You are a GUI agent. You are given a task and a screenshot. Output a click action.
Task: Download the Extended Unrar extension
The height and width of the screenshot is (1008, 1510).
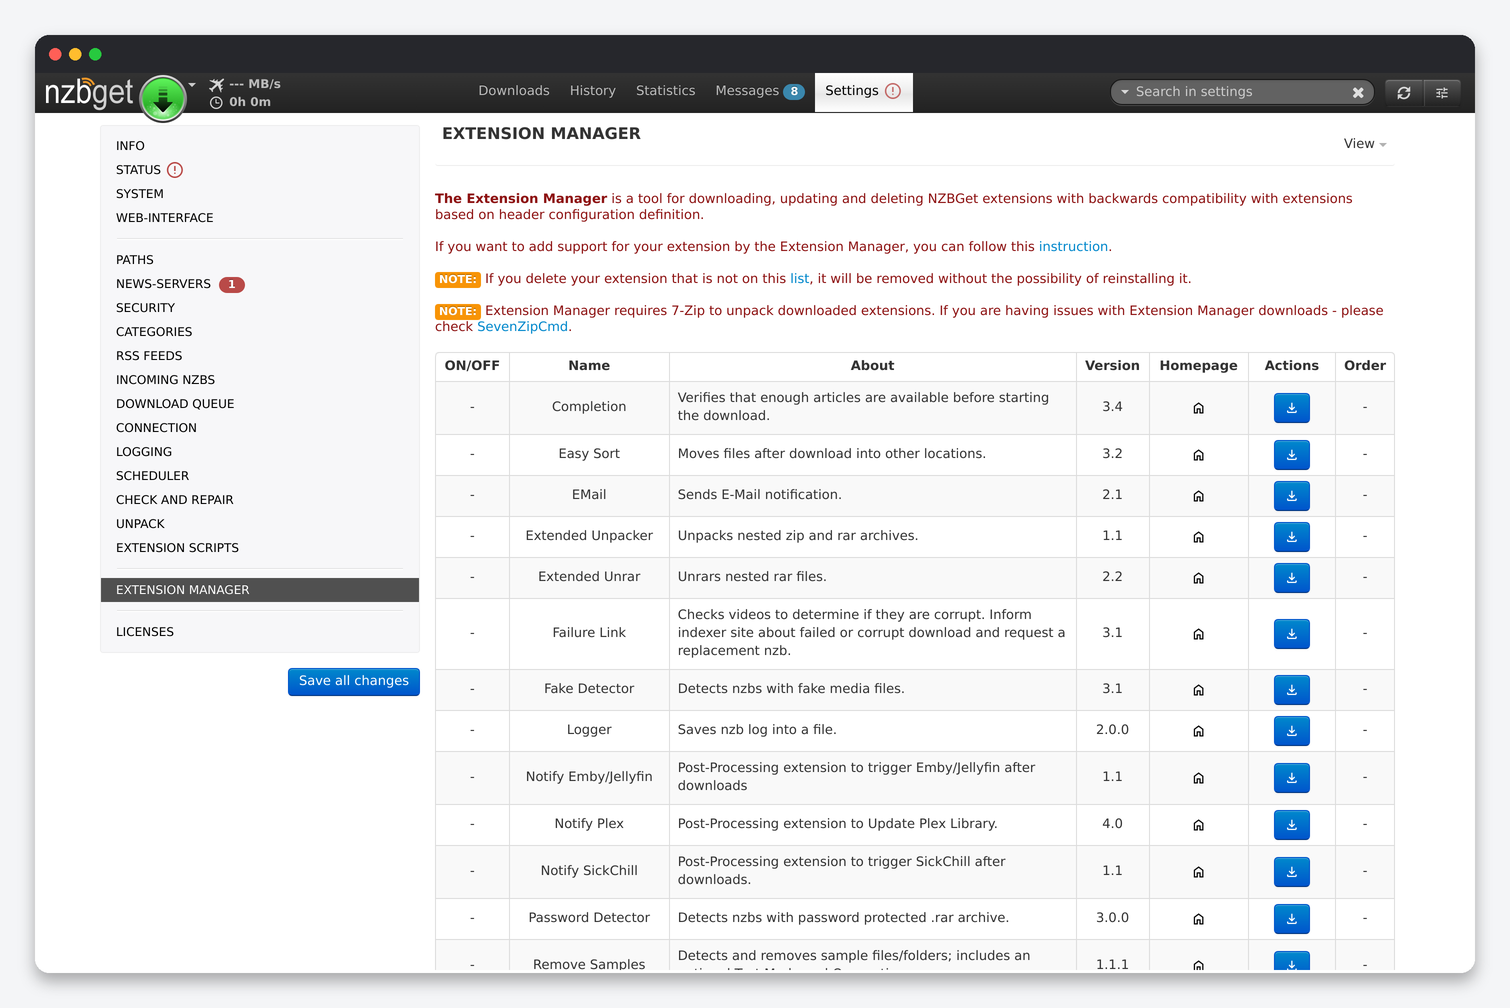coord(1292,578)
